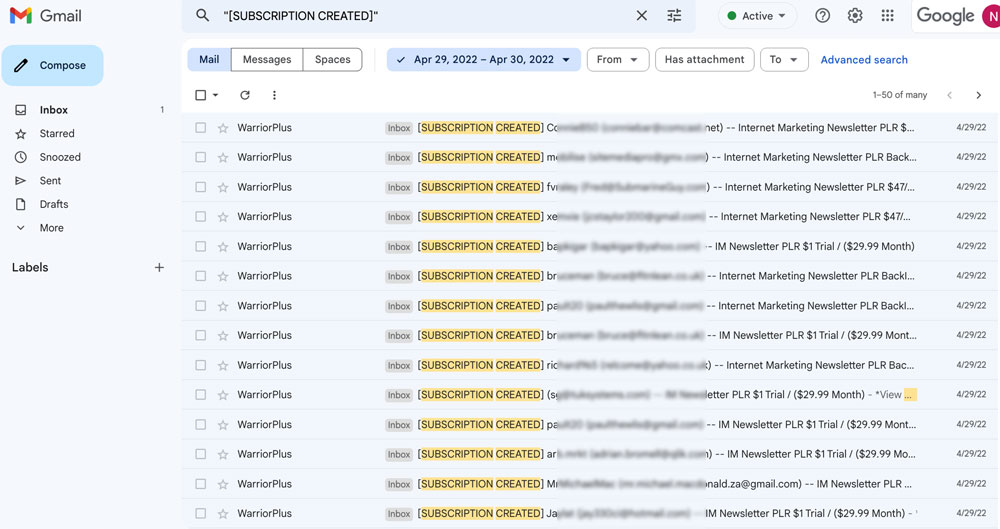Open the Snoozed folder
This screenshot has height=529, width=1000.
60,157
